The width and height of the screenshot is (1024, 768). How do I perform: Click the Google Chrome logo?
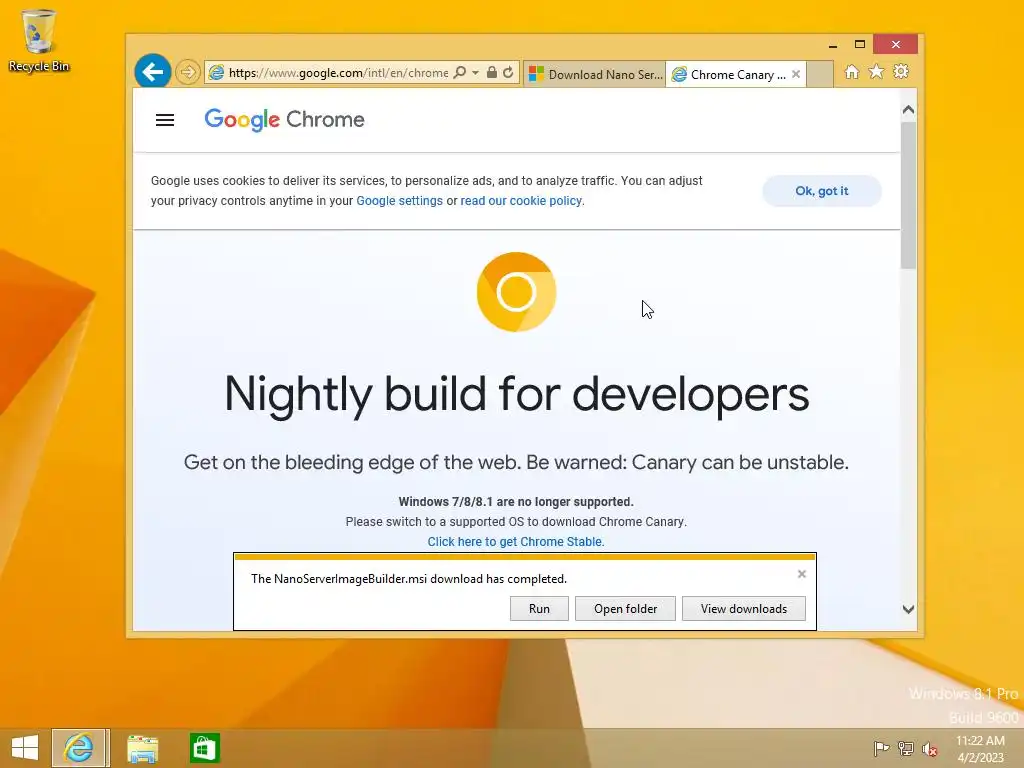284,120
